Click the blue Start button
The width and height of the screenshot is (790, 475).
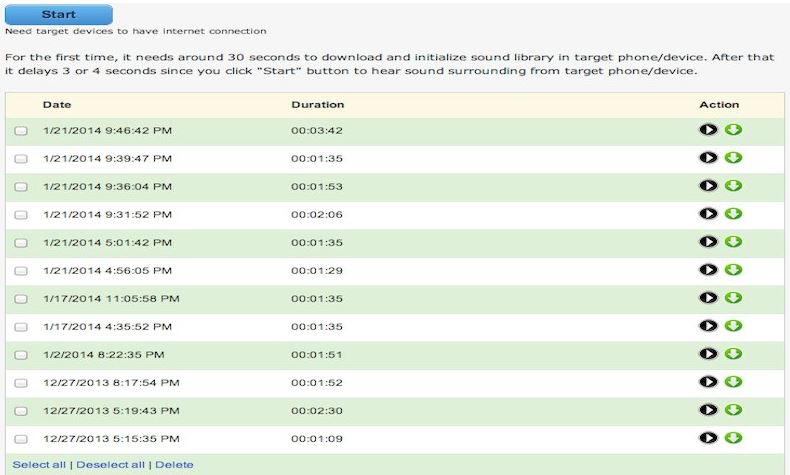58,15
